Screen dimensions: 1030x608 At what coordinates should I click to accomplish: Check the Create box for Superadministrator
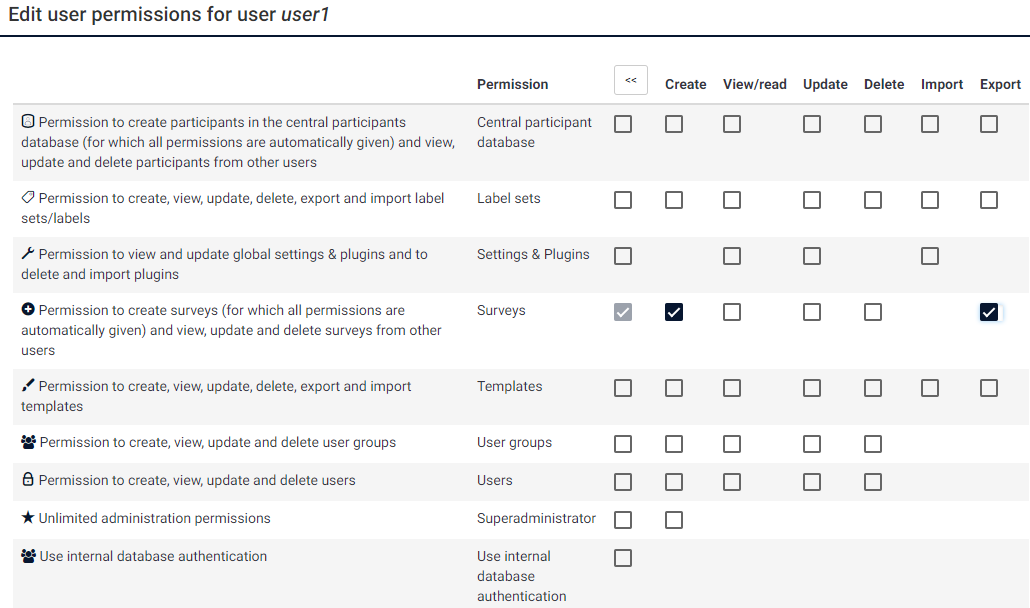[674, 520]
